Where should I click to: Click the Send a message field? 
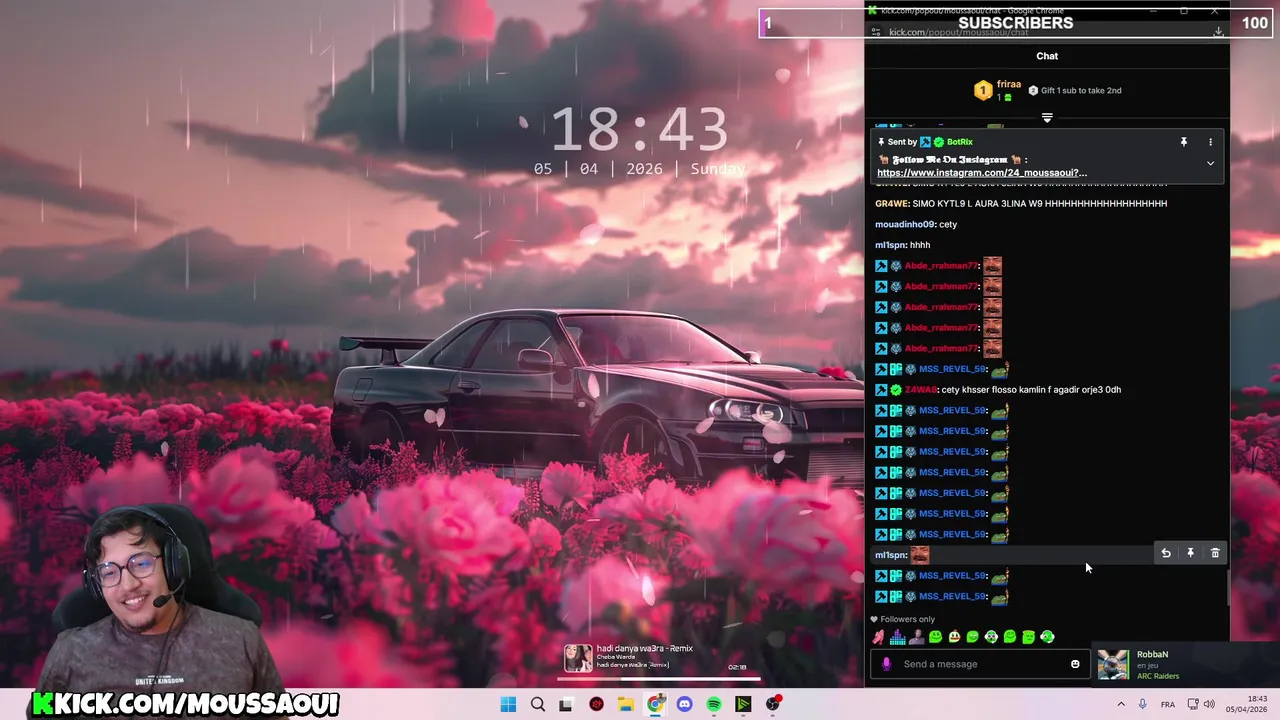[x=980, y=664]
